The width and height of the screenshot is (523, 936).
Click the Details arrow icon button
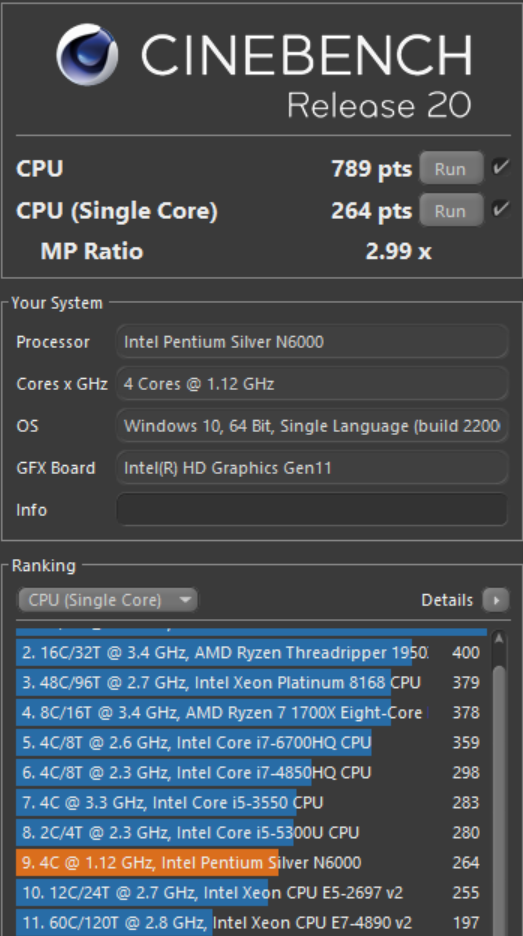point(496,600)
